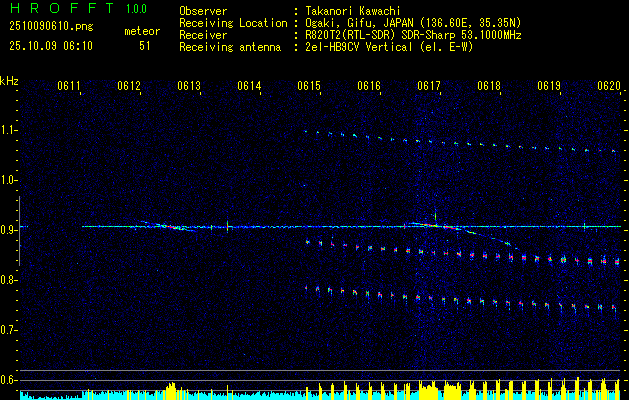Click the 0617 time marker
The width and height of the screenshot is (629, 400).
pos(429,85)
